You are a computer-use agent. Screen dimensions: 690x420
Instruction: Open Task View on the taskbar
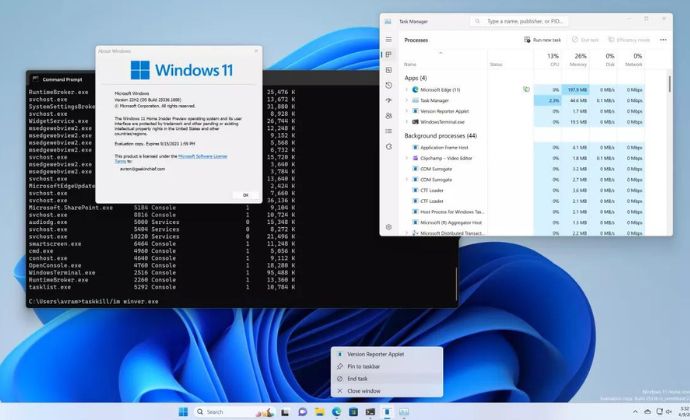tap(285, 412)
